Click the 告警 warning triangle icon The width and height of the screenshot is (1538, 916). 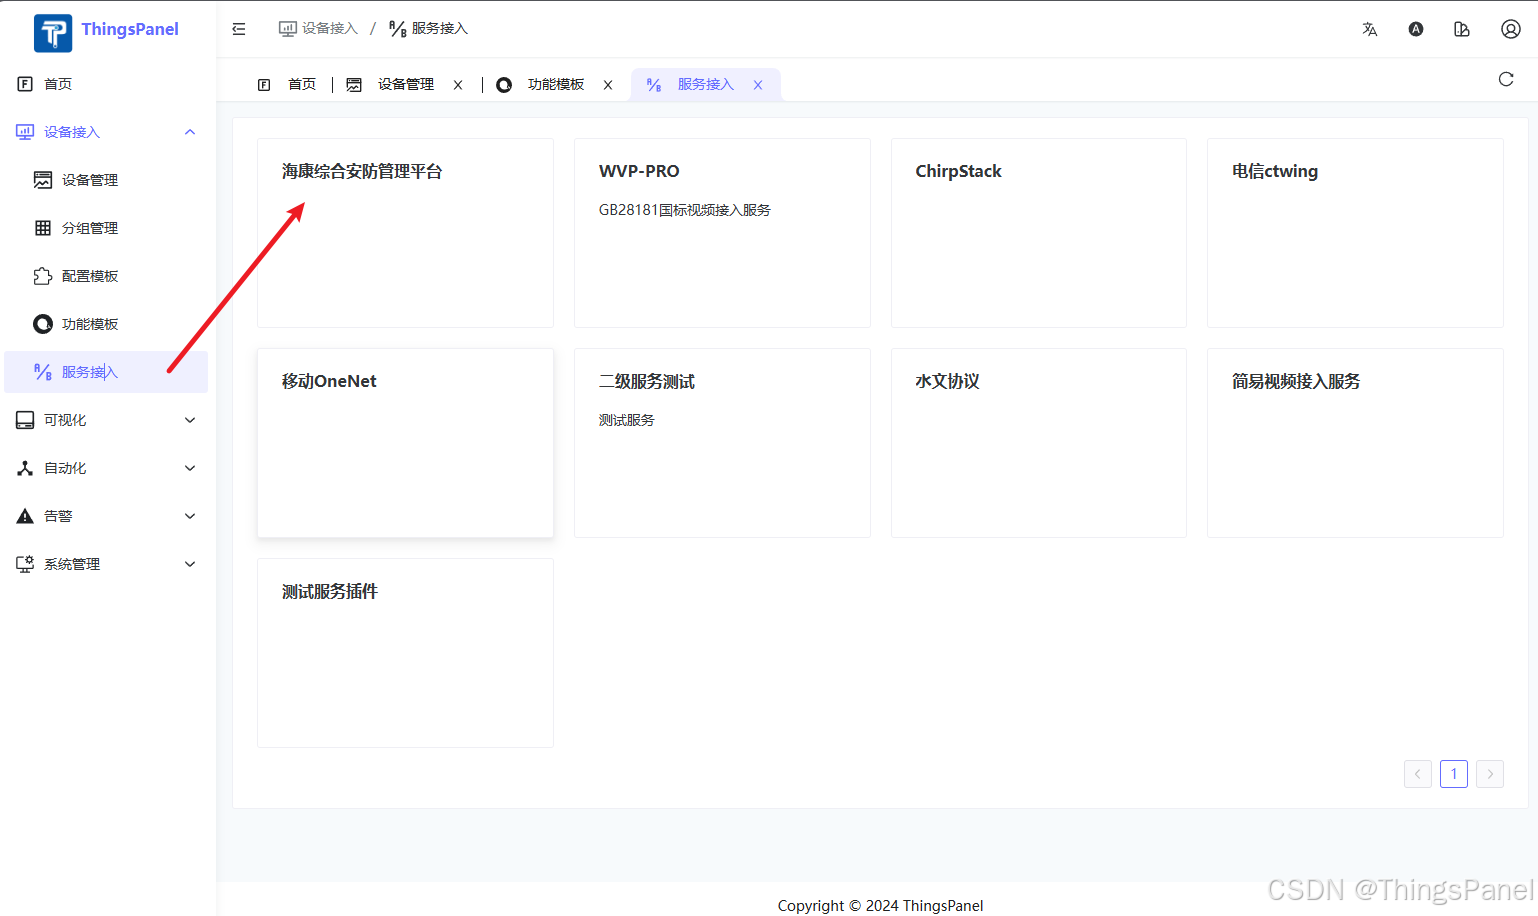[25, 516]
